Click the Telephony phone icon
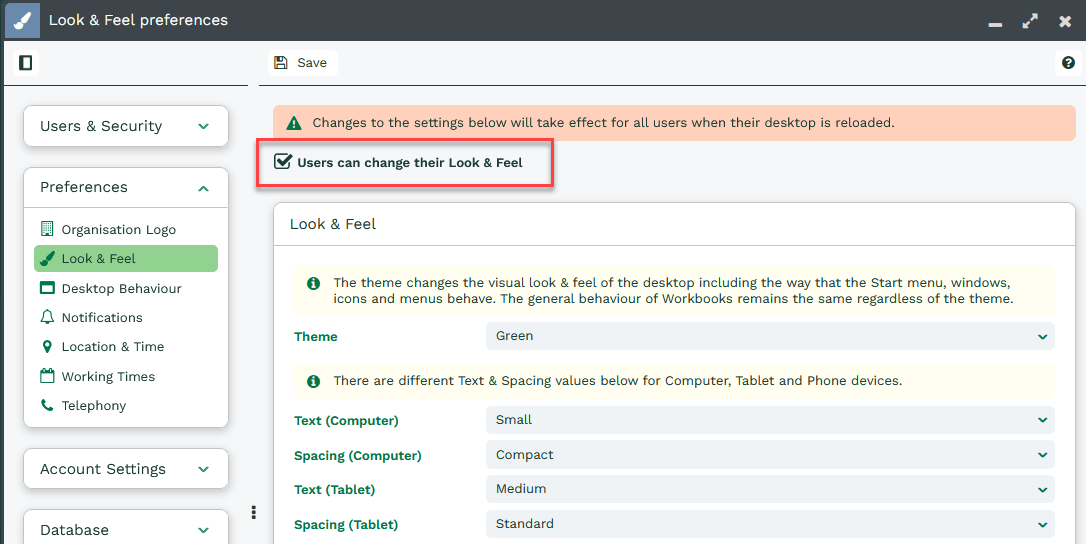The width and height of the screenshot is (1086, 544). coord(47,406)
